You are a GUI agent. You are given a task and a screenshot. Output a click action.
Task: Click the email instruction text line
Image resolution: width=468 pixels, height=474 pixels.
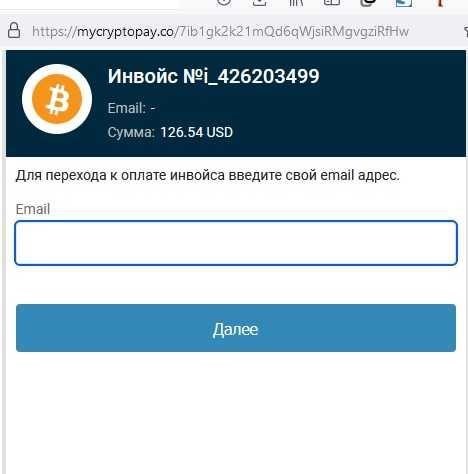pos(208,175)
